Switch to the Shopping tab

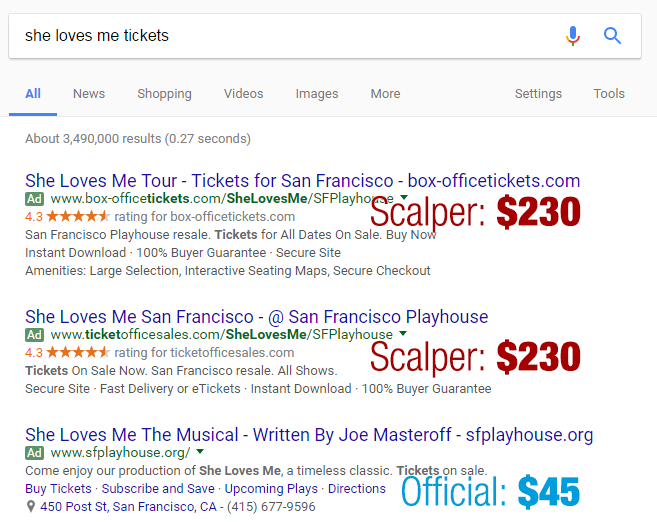164,94
